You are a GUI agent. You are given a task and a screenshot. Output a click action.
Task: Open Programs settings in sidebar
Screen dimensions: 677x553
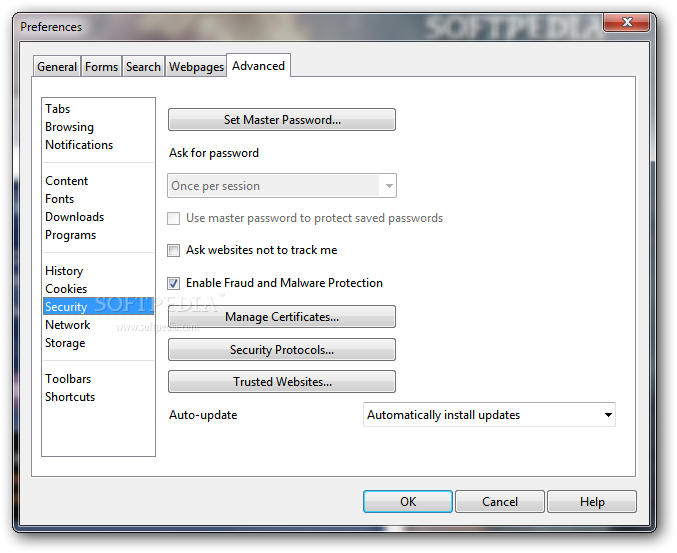[x=98, y=235]
